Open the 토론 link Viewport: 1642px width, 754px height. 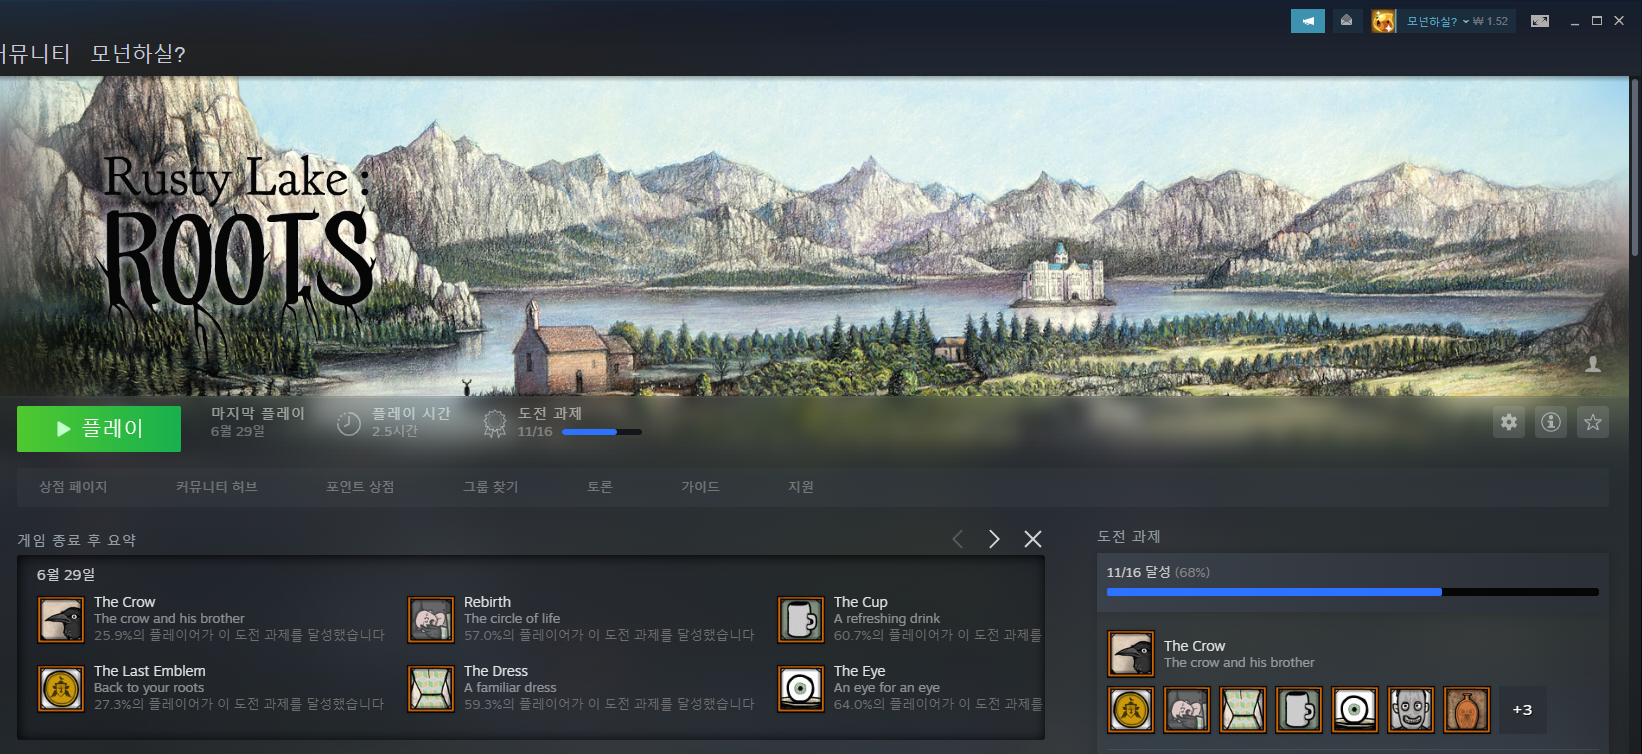[600, 487]
